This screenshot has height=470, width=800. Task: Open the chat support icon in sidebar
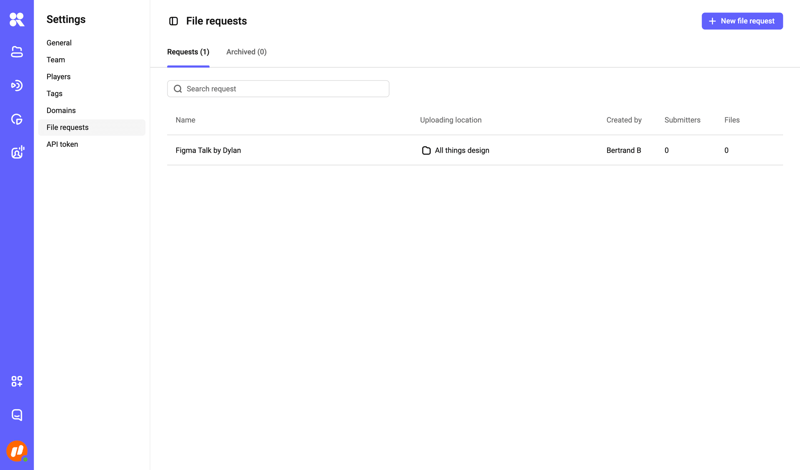pos(17,415)
